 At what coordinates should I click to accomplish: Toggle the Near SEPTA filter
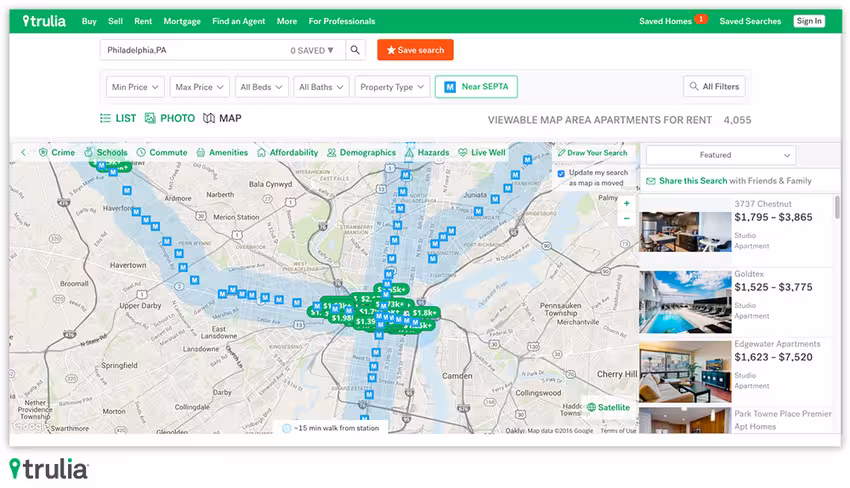(476, 87)
